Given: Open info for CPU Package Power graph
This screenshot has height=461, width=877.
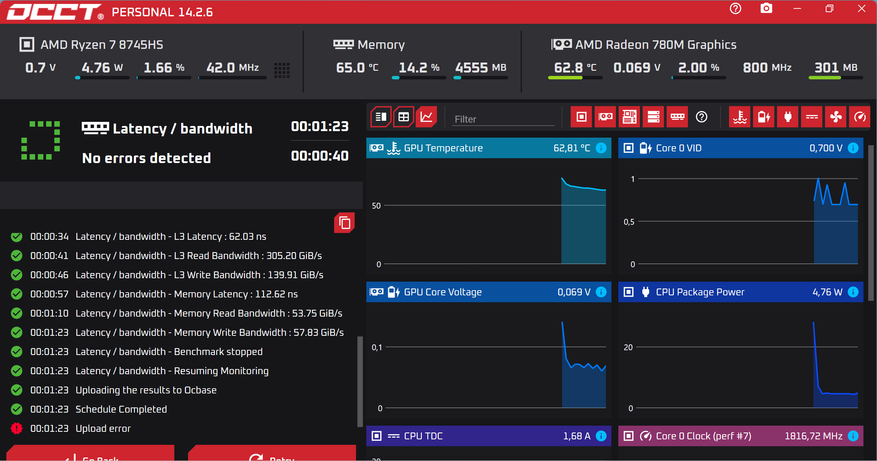Looking at the screenshot, I should coord(853,292).
